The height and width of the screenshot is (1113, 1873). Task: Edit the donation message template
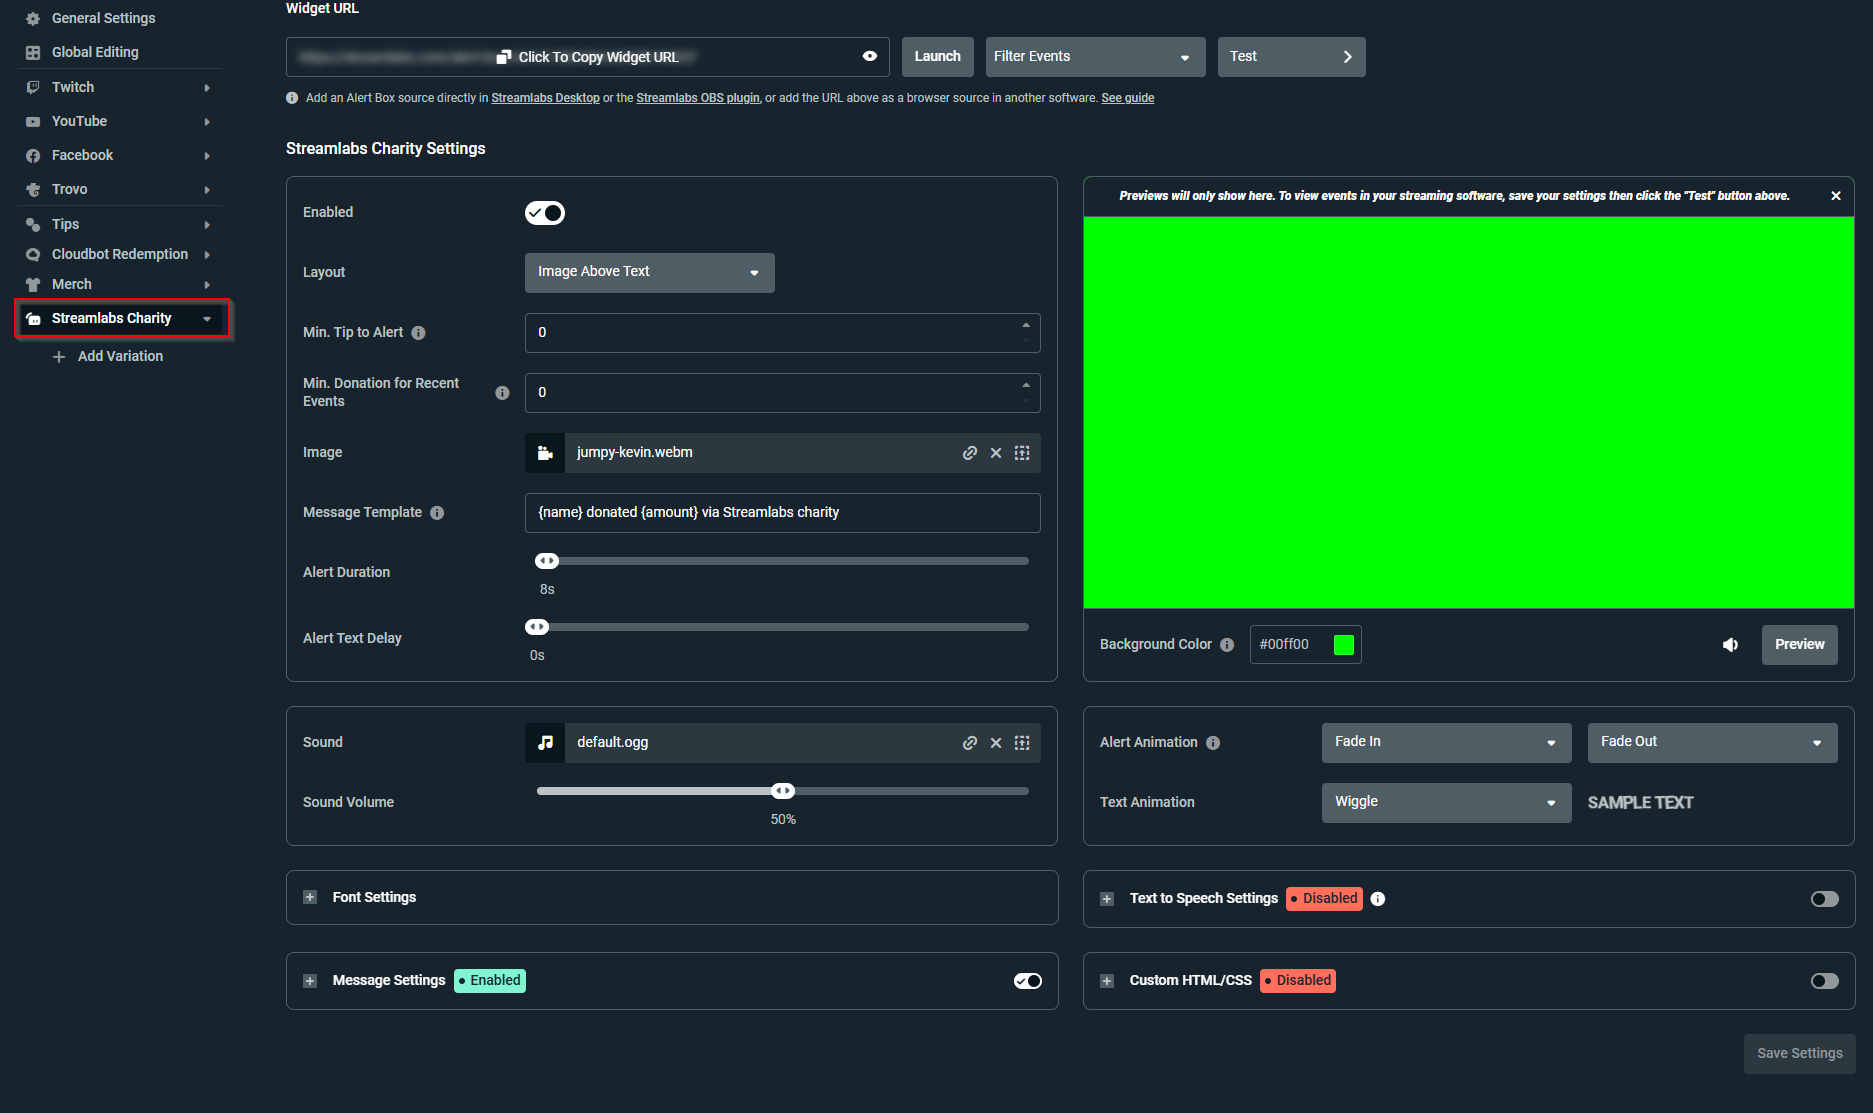pos(783,512)
